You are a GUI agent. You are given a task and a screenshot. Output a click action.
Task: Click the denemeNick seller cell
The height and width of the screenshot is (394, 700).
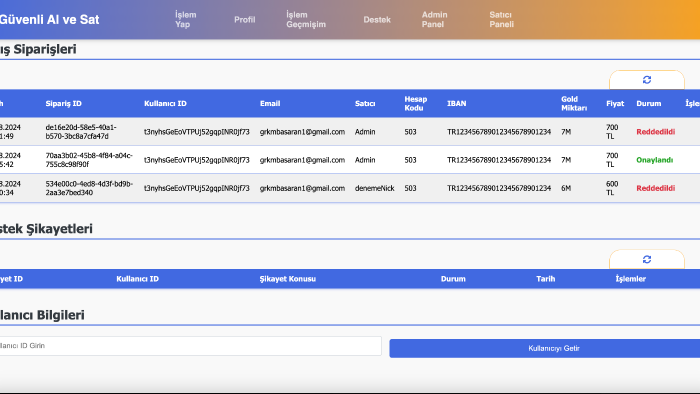375,188
